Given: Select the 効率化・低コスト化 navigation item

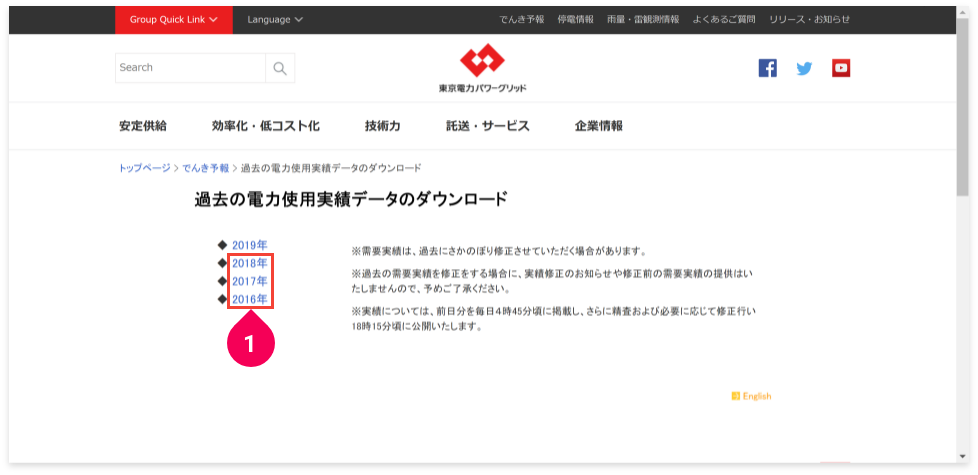Looking at the screenshot, I should (x=266, y=126).
